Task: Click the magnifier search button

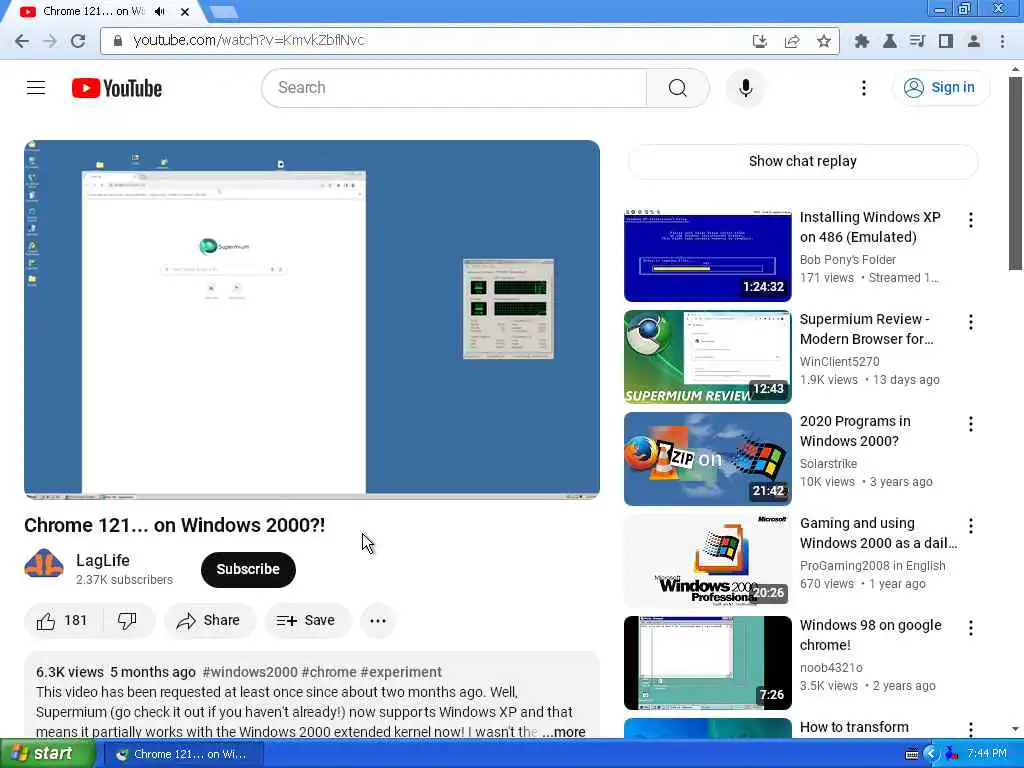Action: pyautogui.click(x=678, y=88)
